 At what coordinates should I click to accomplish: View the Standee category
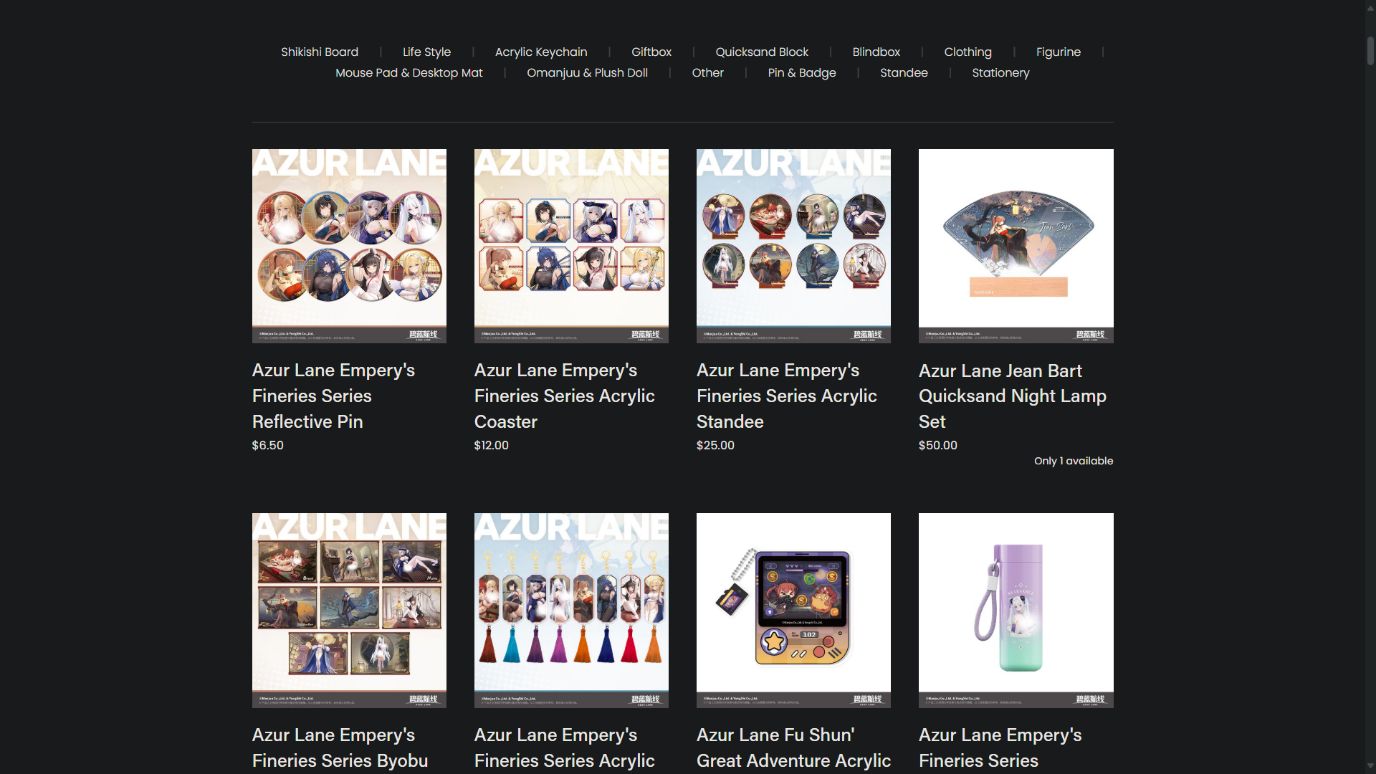point(904,73)
